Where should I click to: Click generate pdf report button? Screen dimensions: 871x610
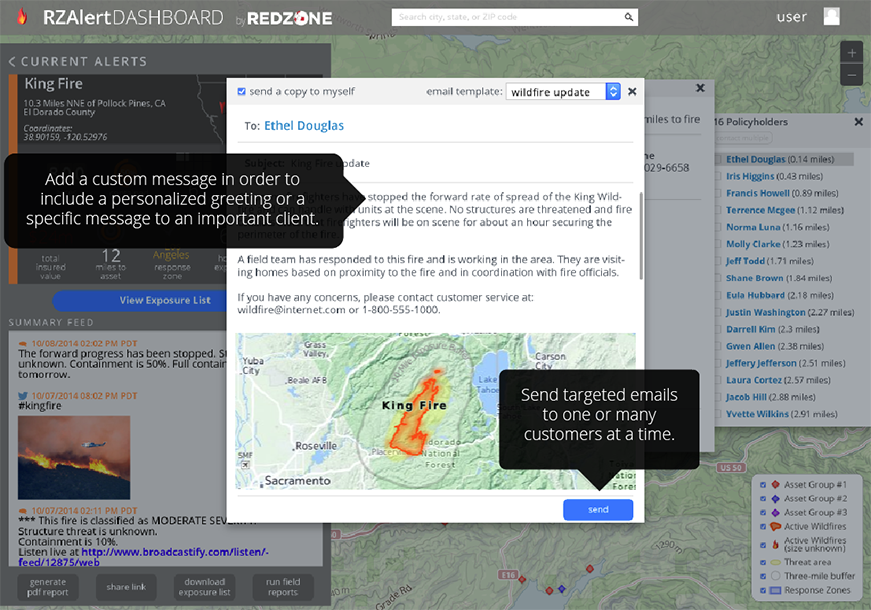coord(48,587)
